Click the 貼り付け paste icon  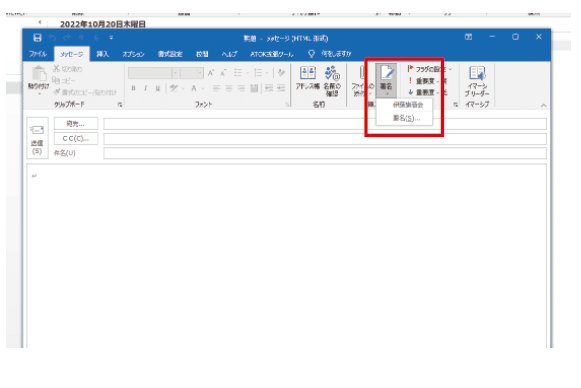[39, 73]
